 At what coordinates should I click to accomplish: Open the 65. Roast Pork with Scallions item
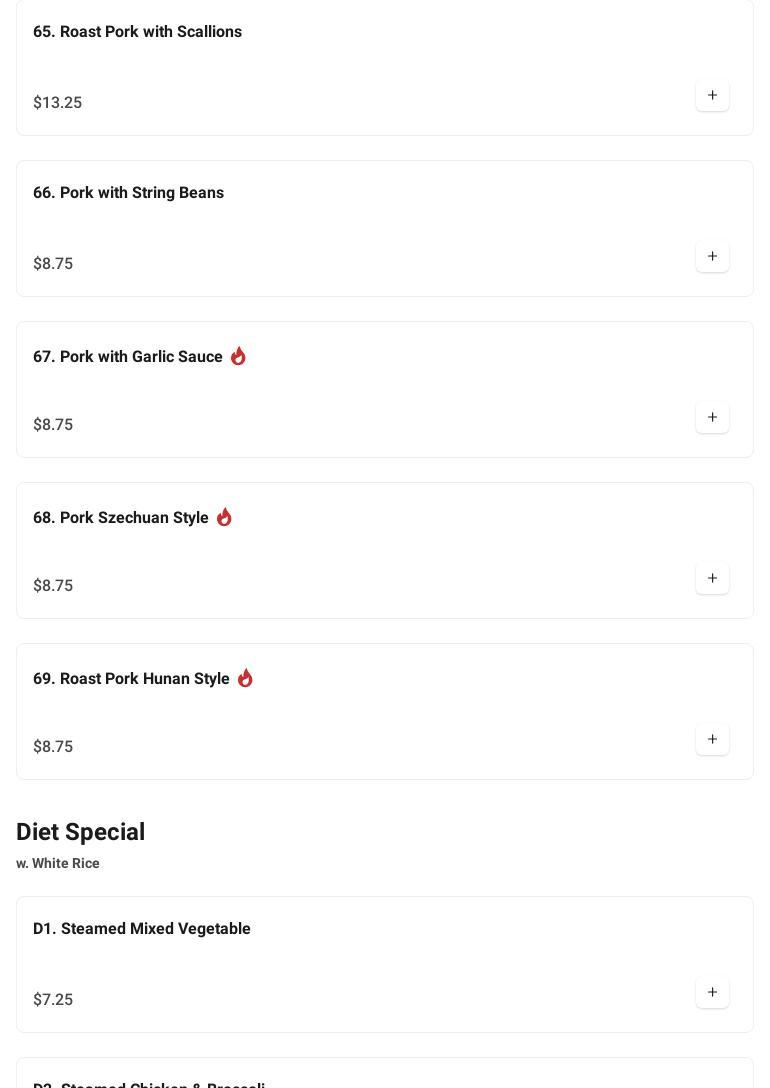[x=137, y=32]
